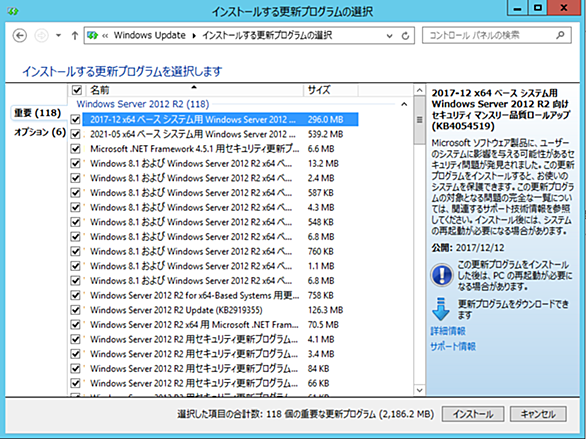Uncheck the 13.2 MB Windows 8.1 update
The image size is (586, 439).
(75, 163)
